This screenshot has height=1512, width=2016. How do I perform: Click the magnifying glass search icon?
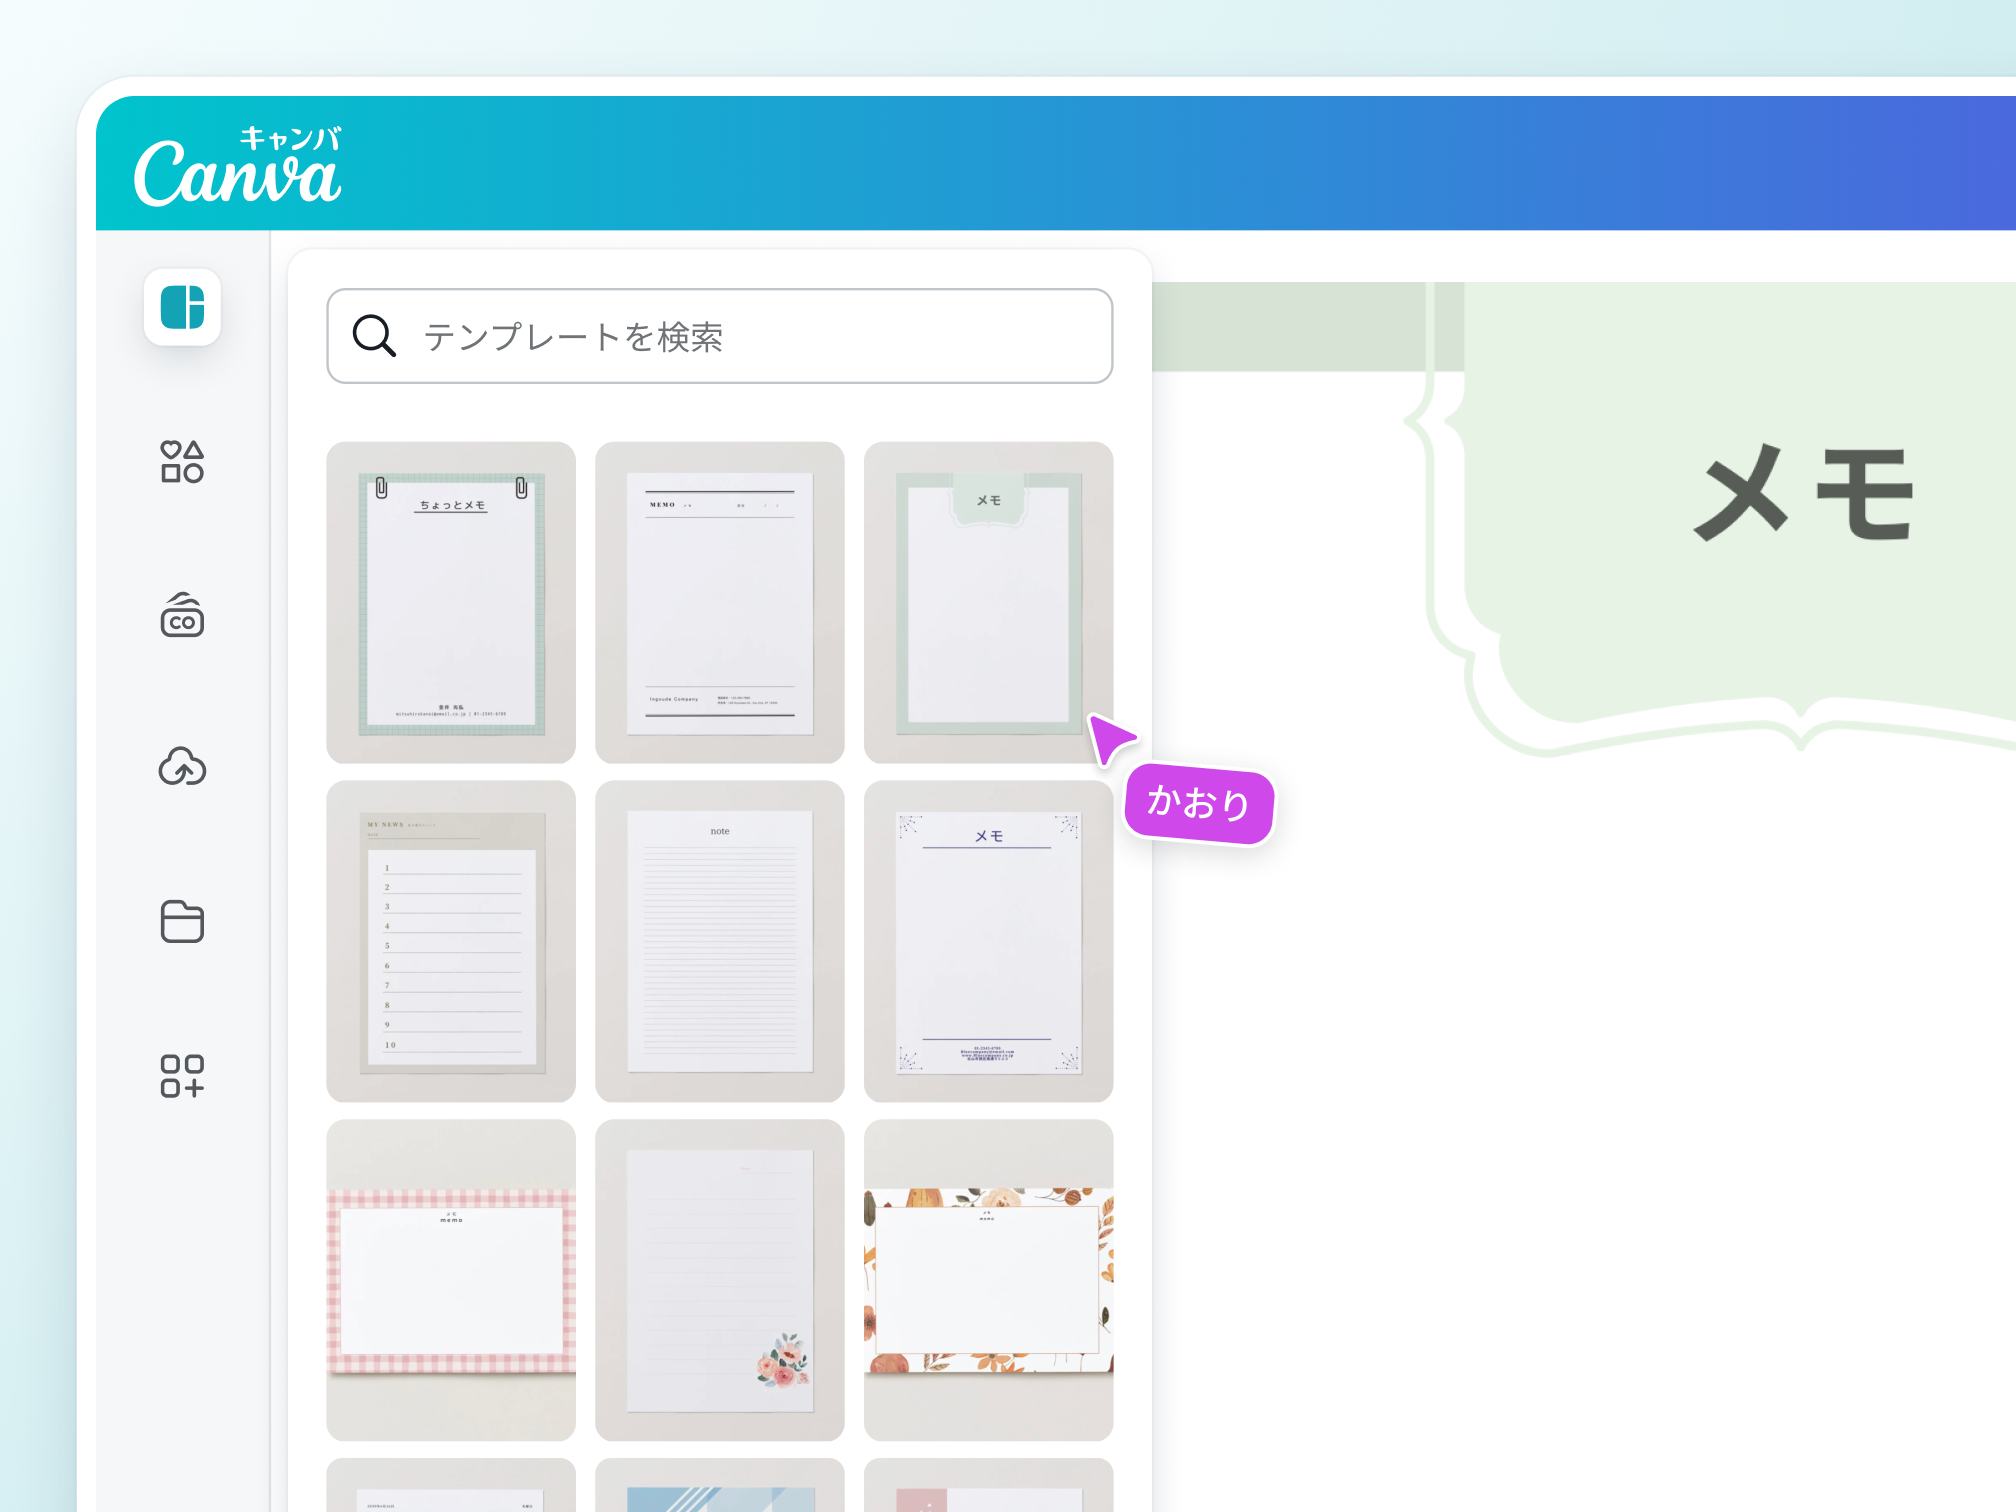374,336
